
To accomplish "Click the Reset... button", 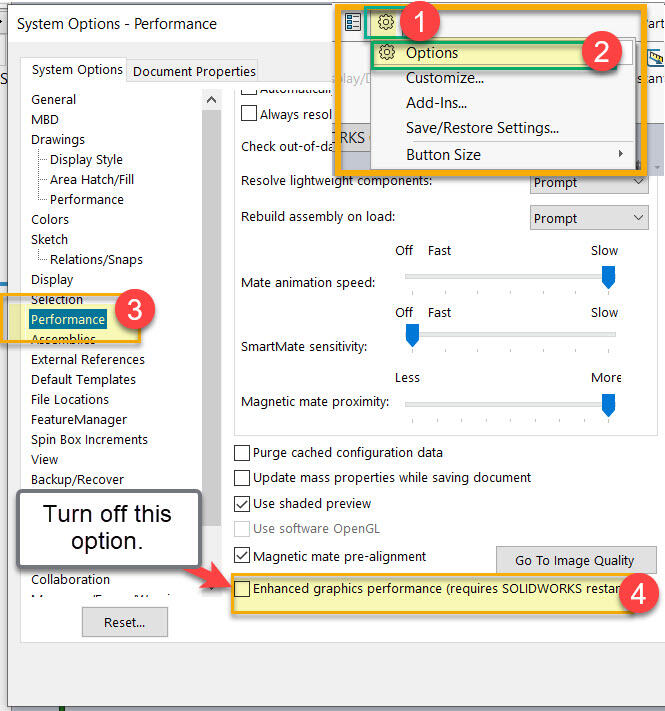I will click(x=125, y=622).
